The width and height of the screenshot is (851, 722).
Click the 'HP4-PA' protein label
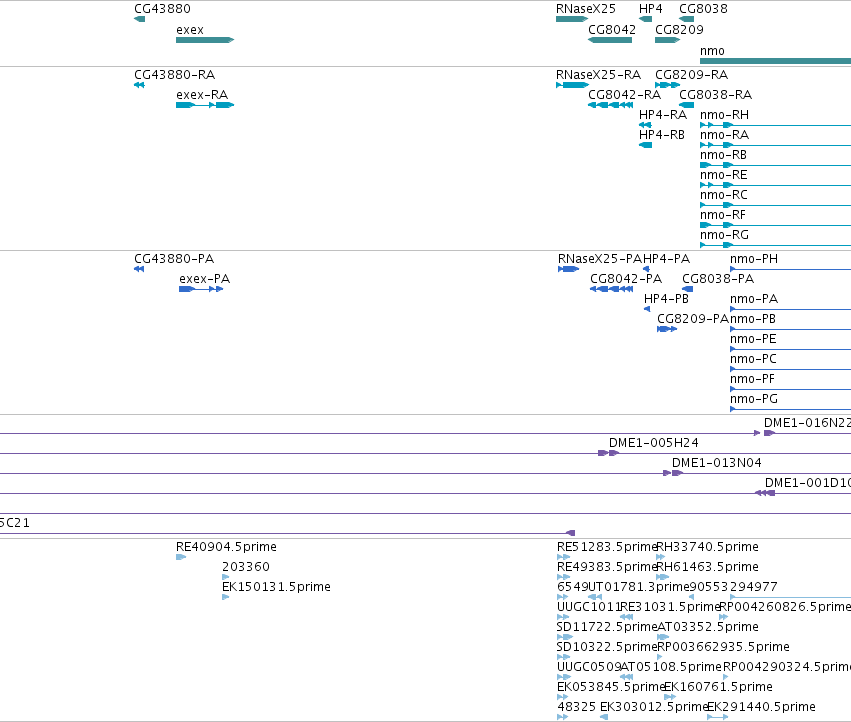pos(666,258)
